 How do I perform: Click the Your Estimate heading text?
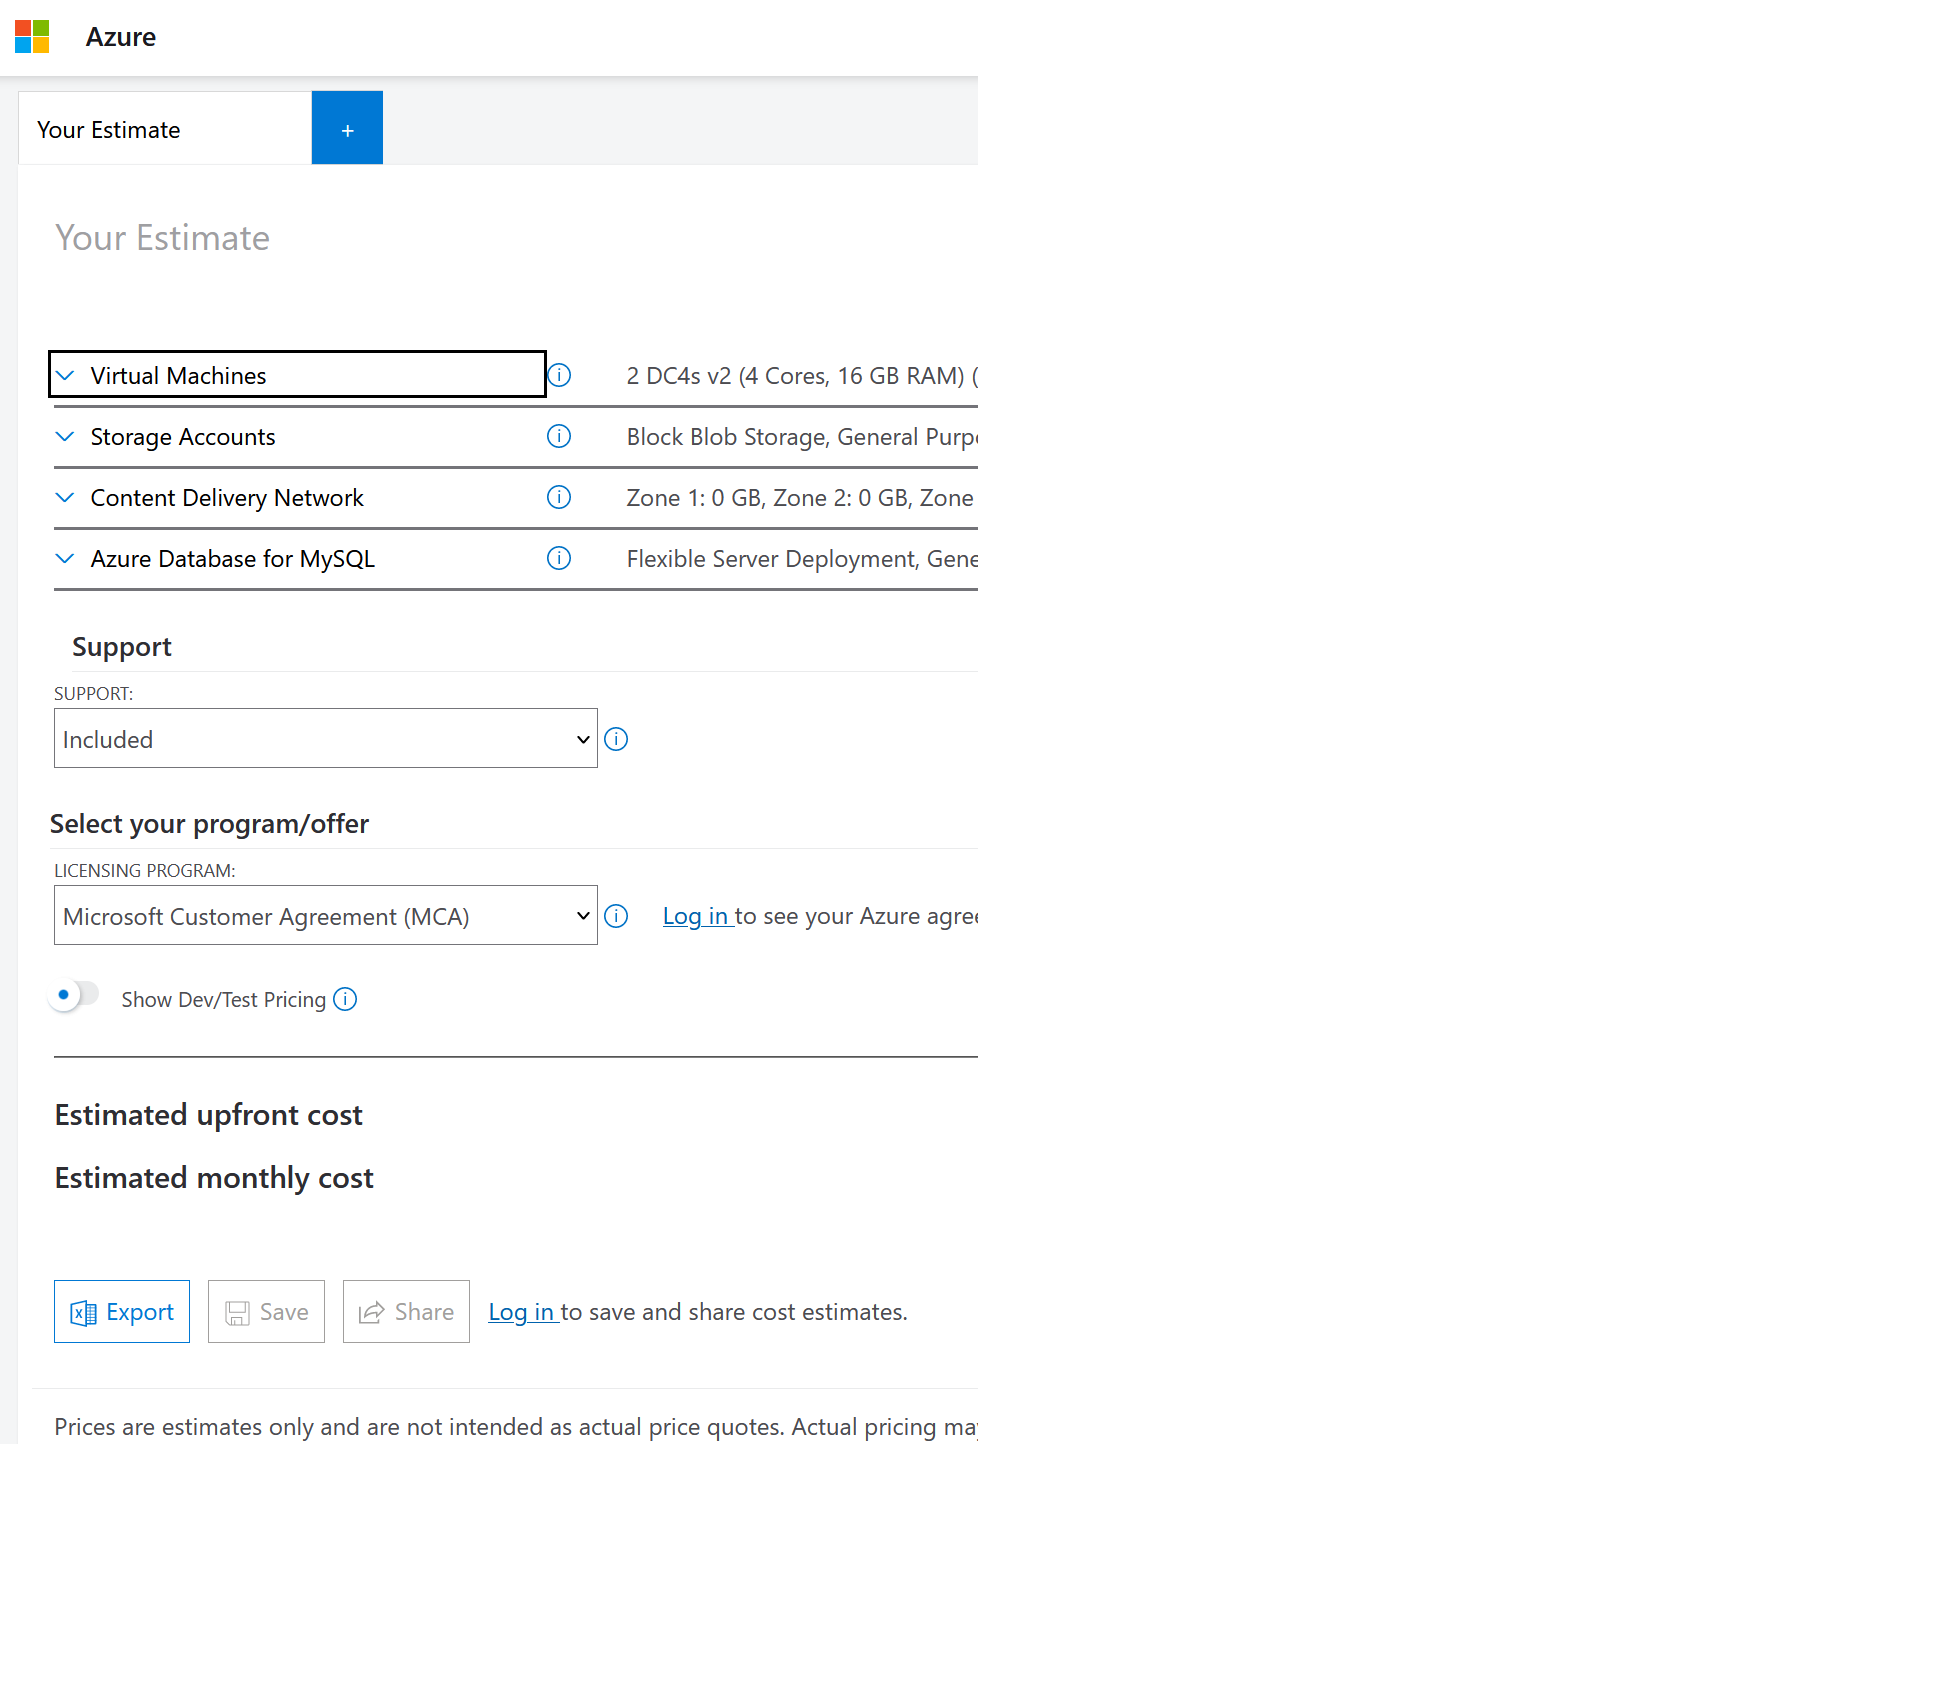(162, 238)
